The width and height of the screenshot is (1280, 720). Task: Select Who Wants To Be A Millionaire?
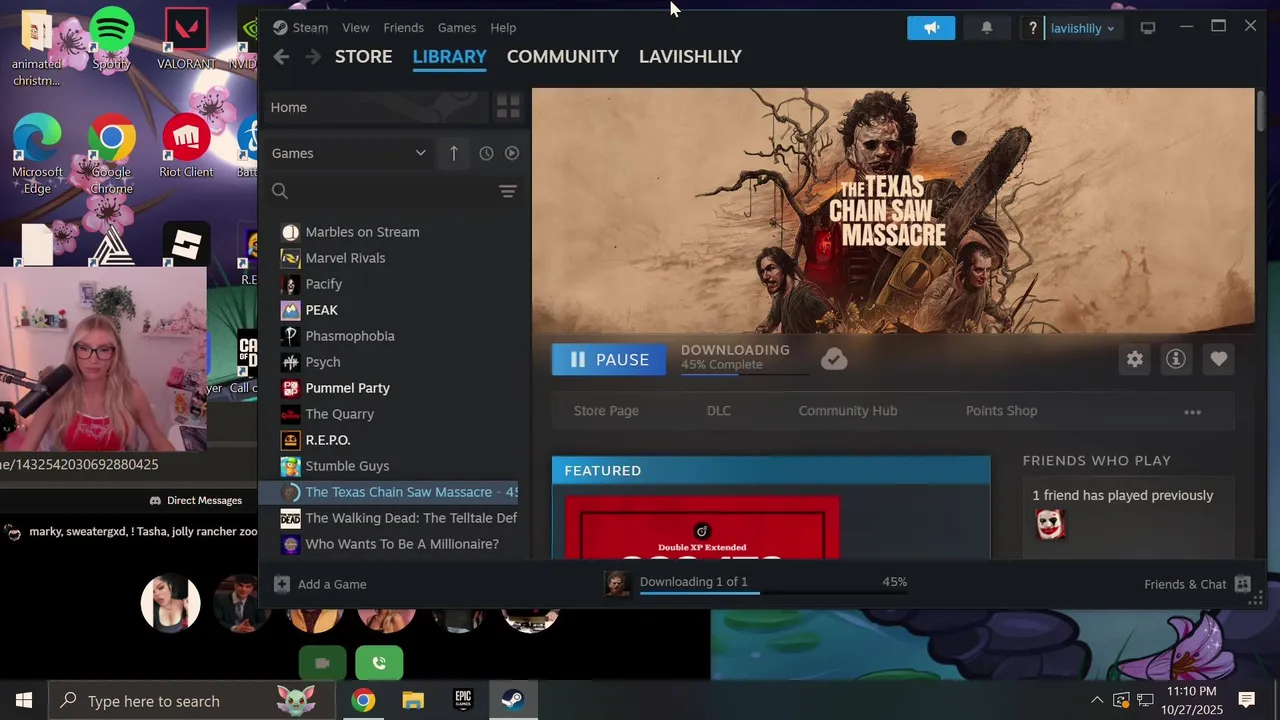(x=389, y=544)
